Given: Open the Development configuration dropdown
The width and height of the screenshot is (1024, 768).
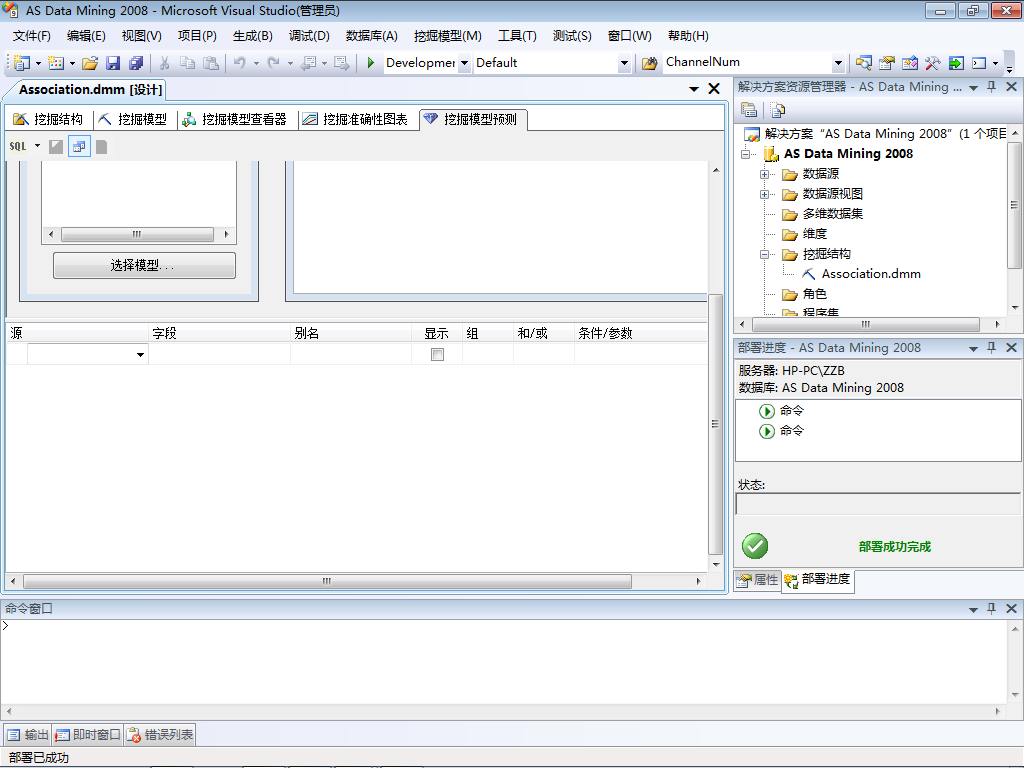Looking at the screenshot, I should 464,63.
